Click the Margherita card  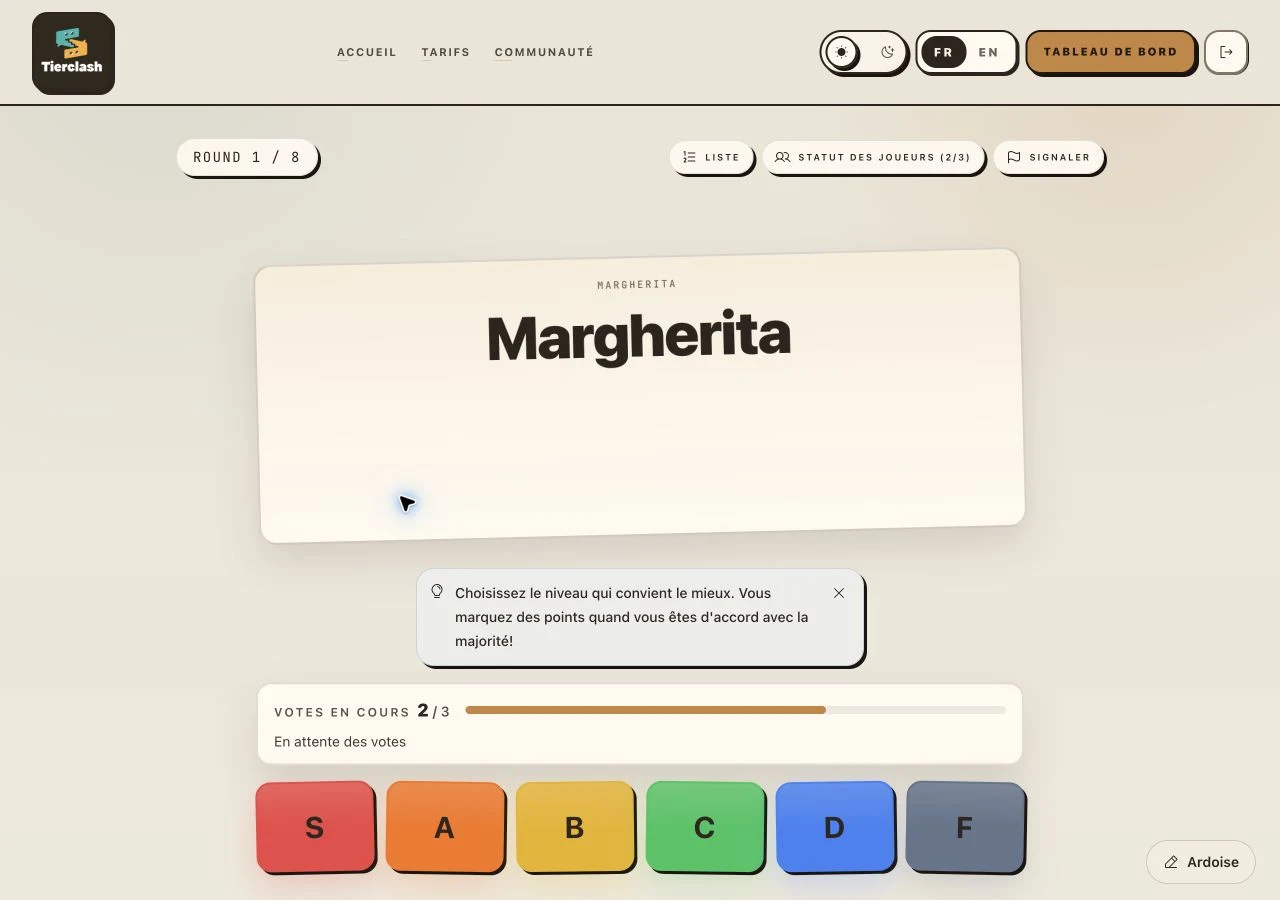pyautogui.click(x=640, y=396)
